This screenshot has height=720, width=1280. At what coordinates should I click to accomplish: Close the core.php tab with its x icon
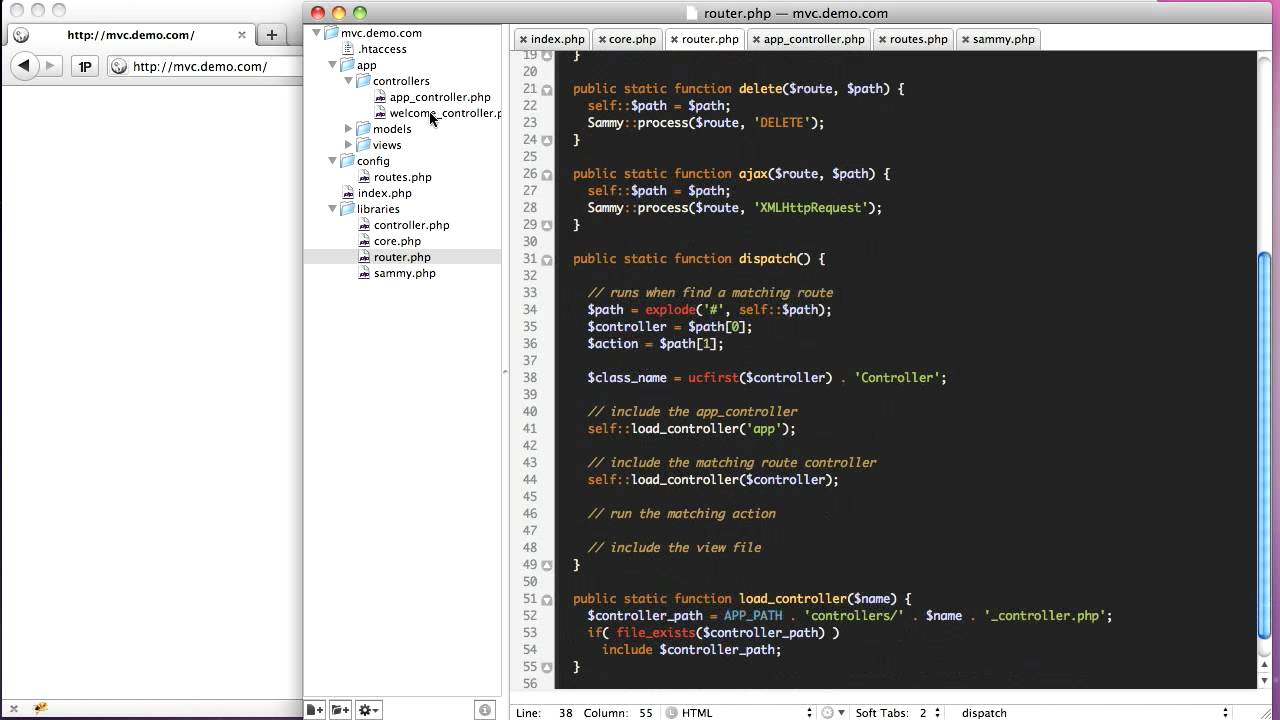601,39
